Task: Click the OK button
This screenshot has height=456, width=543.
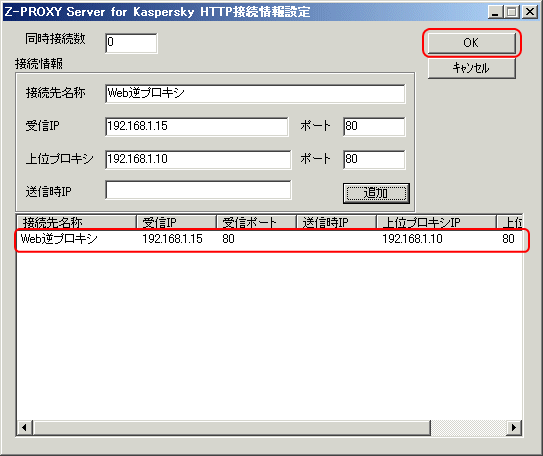Action: click(x=472, y=43)
